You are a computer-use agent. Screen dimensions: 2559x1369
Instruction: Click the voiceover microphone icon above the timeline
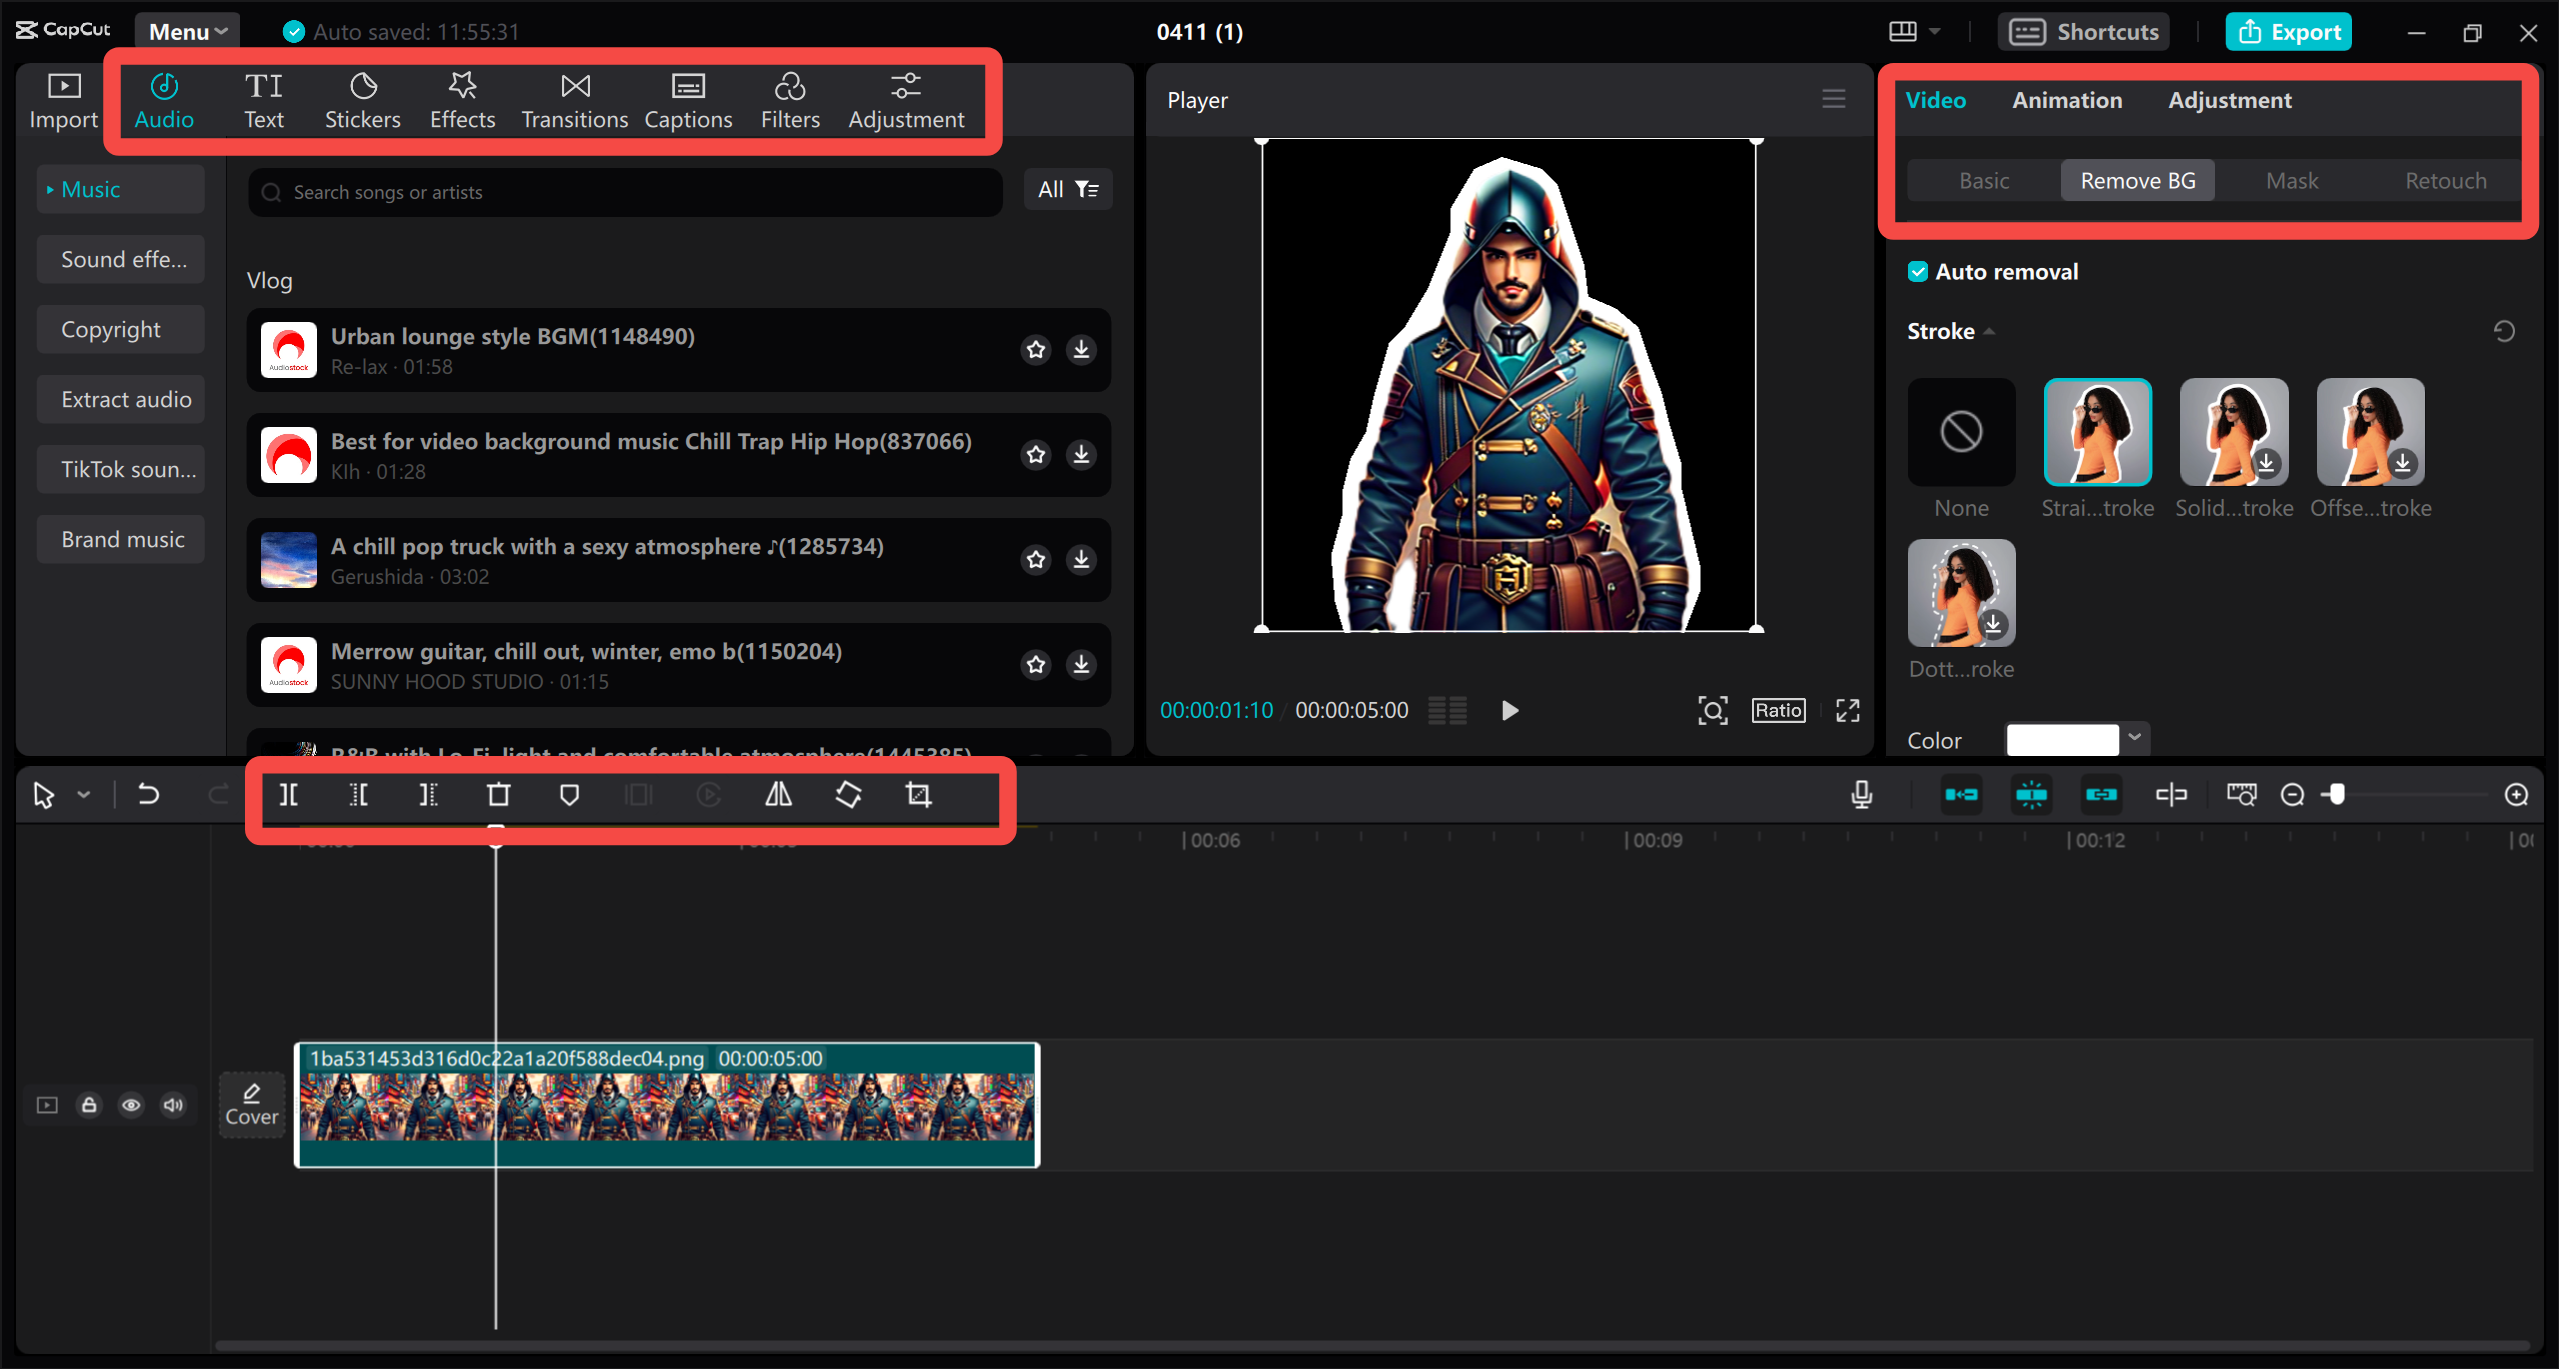click(1860, 794)
